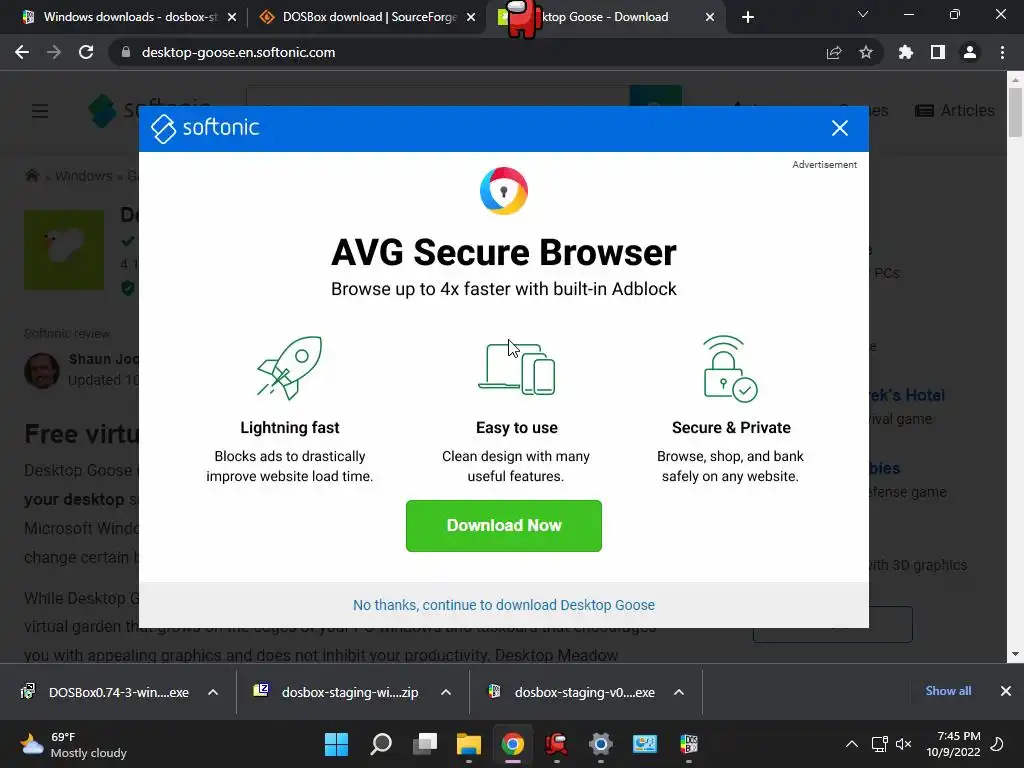Open taskbar Search

tap(381, 744)
